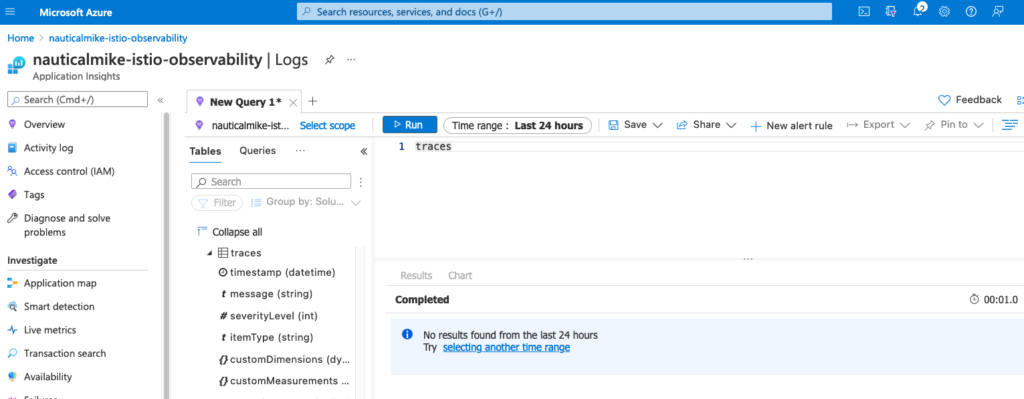Run the traces query
The width and height of the screenshot is (1024, 399).
click(x=409, y=125)
